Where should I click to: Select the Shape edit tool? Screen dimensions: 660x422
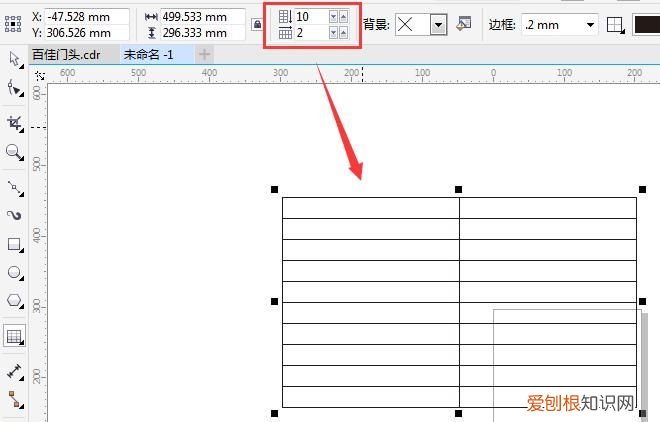pos(14,89)
